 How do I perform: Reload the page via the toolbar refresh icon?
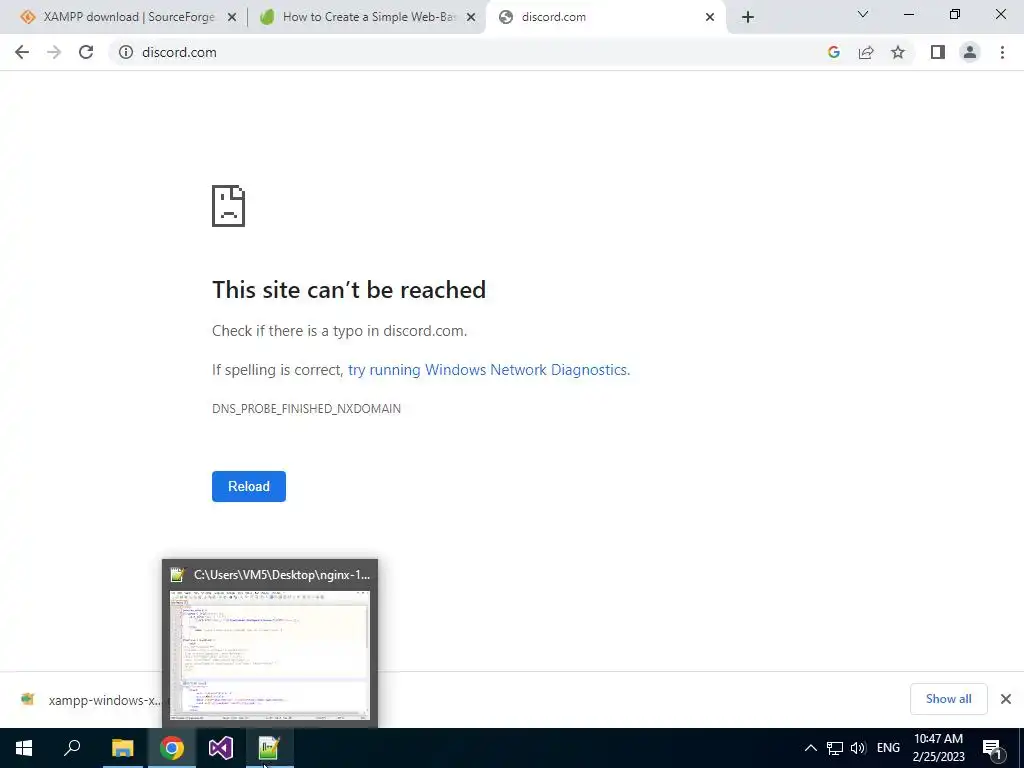coord(86,52)
